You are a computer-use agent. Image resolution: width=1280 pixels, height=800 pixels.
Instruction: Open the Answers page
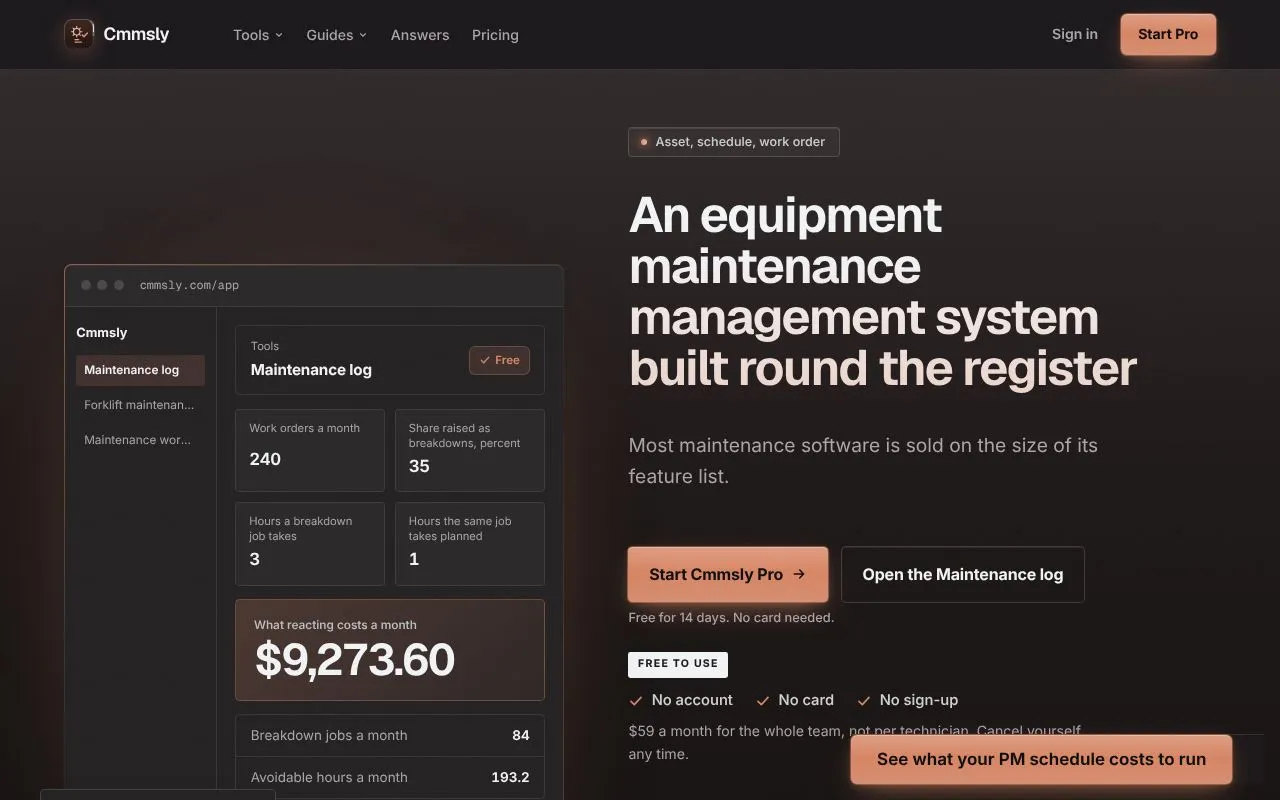coord(420,35)
